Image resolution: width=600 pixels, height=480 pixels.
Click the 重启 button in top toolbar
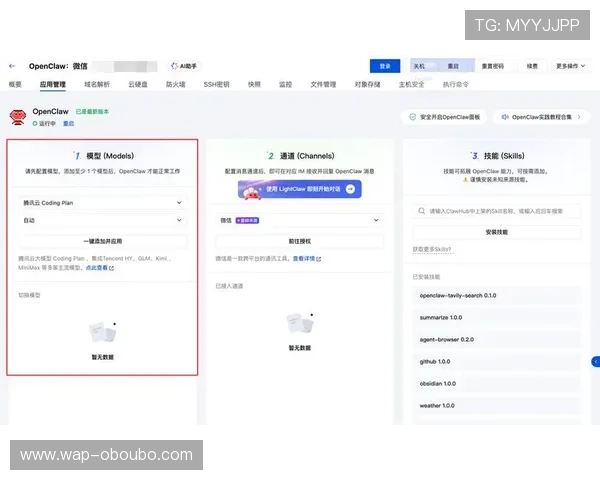(453, 66)
